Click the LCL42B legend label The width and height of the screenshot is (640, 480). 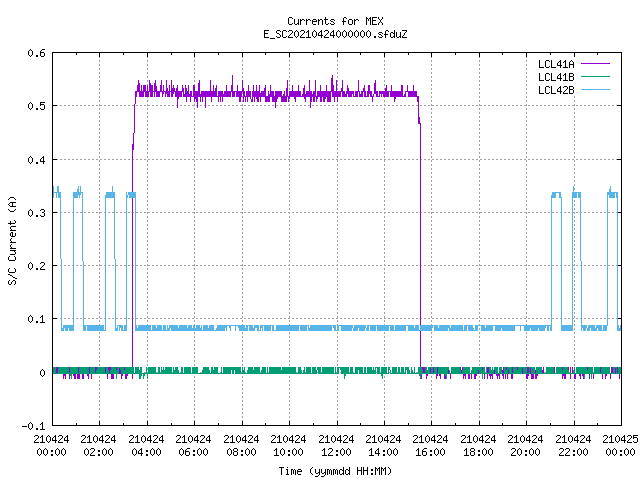[556, 90]
